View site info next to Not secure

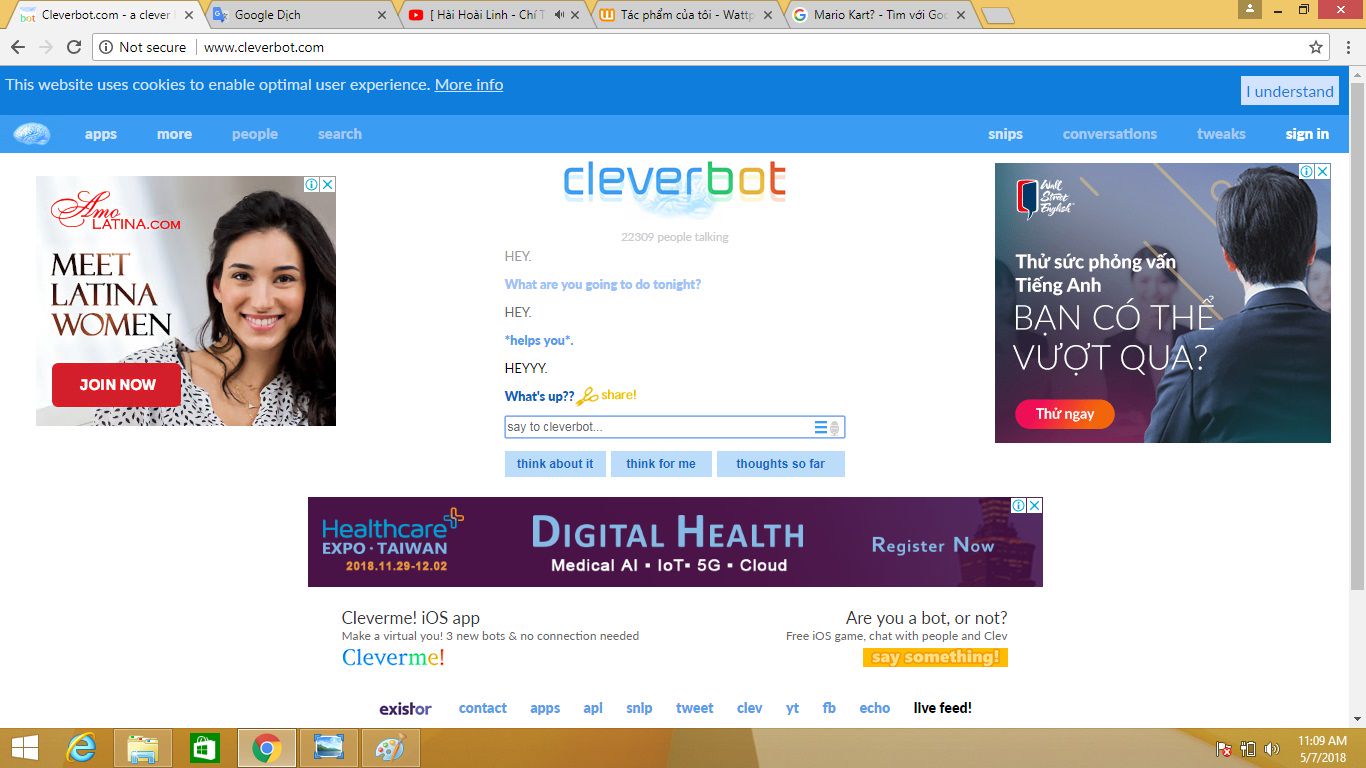[106, 47]
